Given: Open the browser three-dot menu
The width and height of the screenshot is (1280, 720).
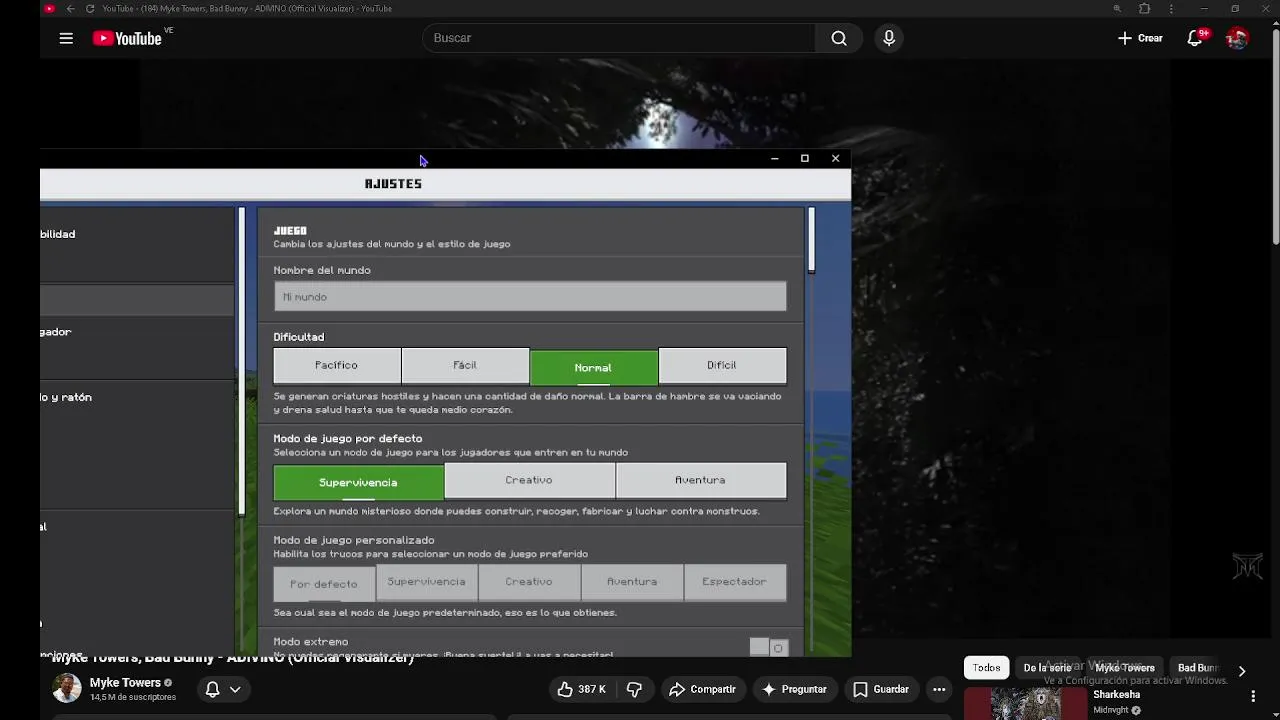Looking at the screenshot, I should click(x=1171, y=8).
